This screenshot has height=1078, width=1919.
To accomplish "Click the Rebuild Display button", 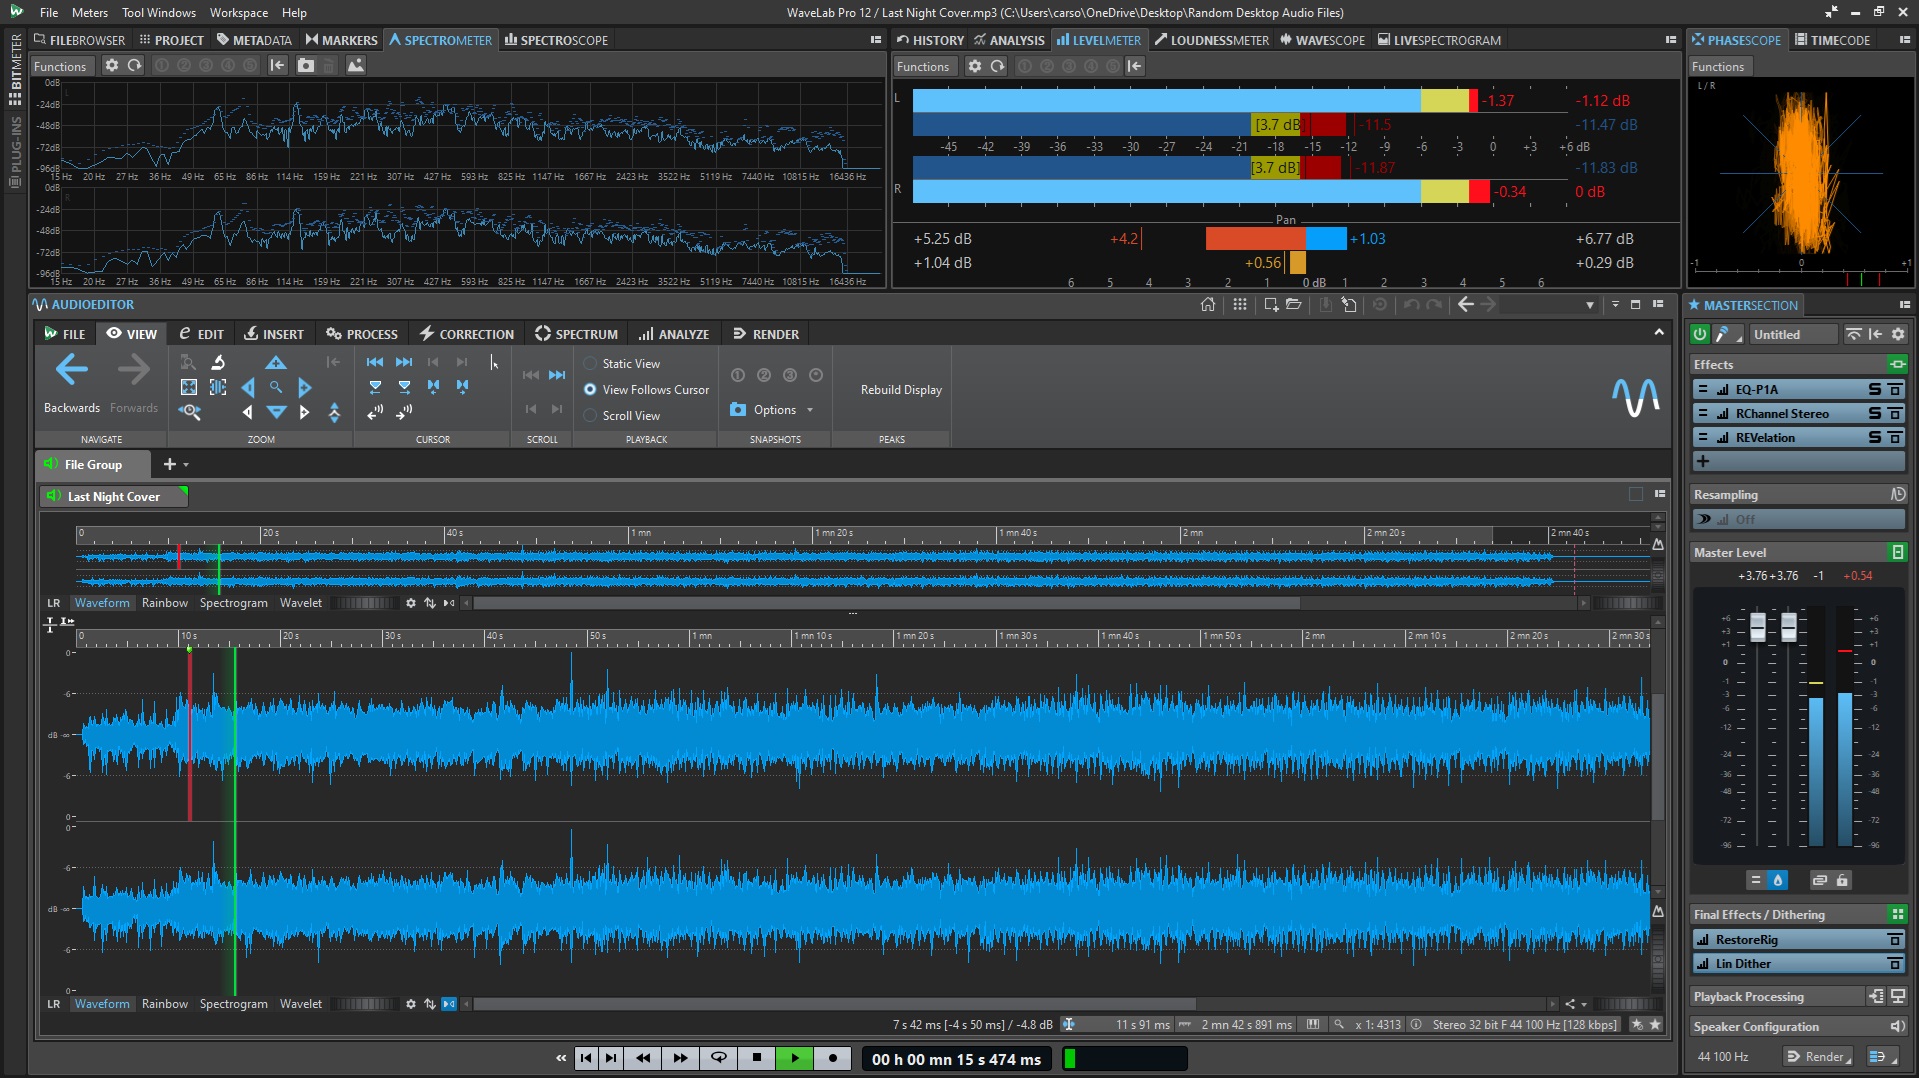I will tap(901, 390).
